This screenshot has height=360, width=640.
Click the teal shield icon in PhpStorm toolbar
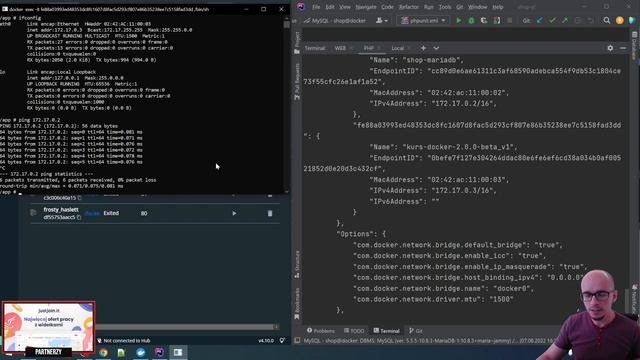632,20
